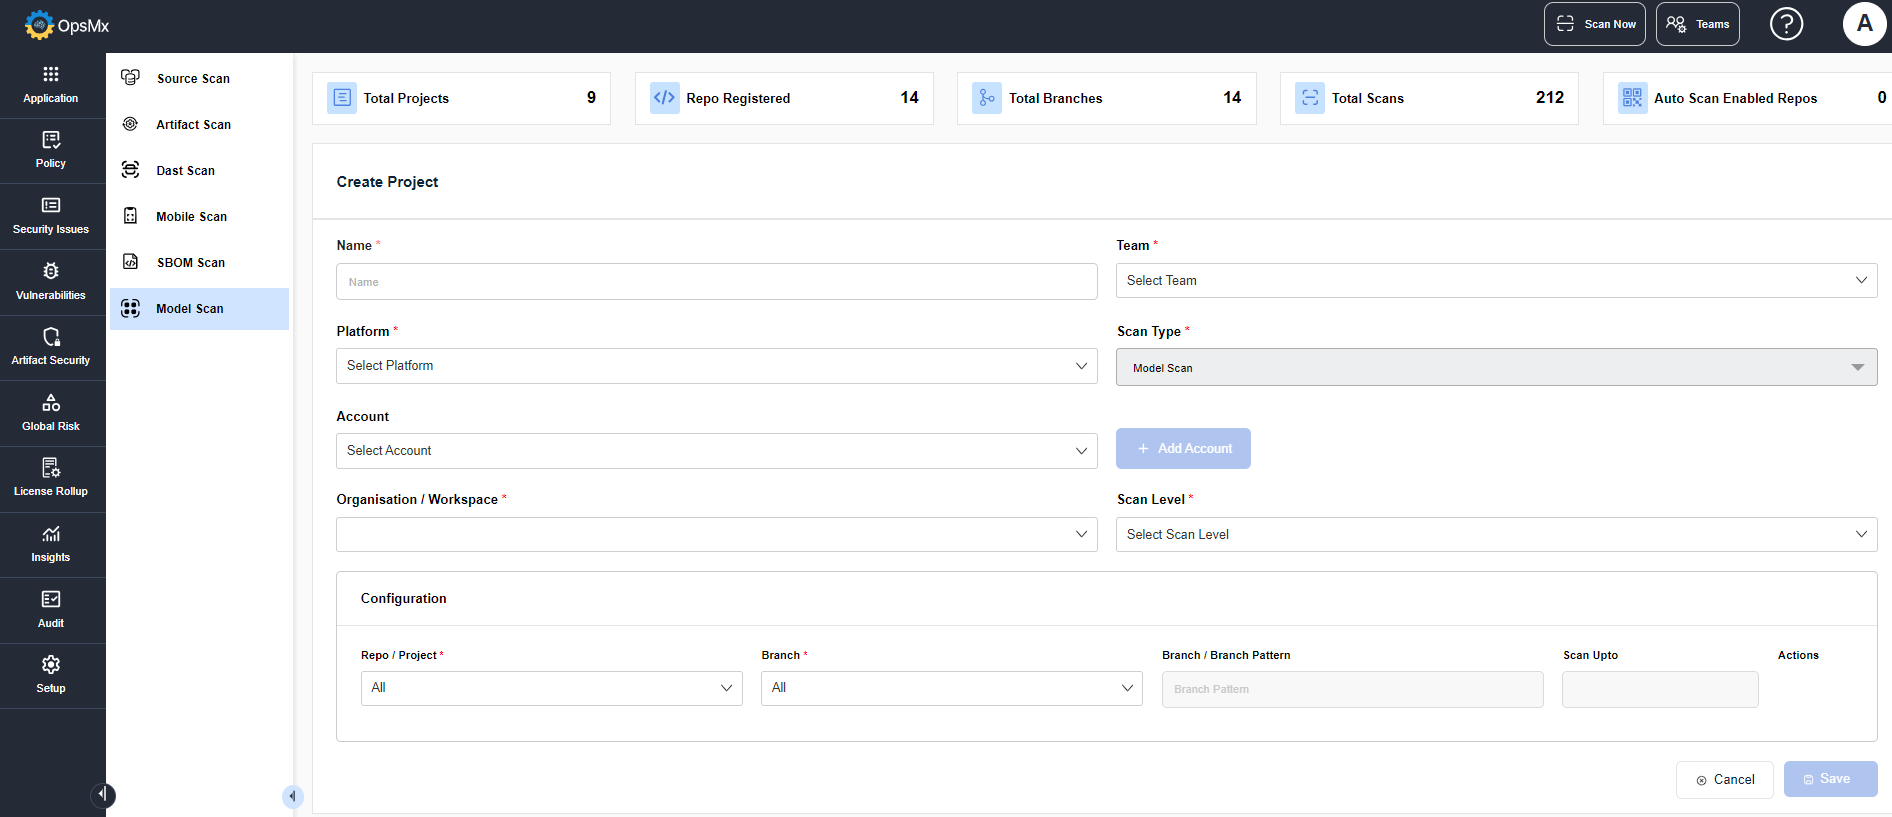Expand the Select Scan Level dropdown
This screenshot has height=817, width=1892.
click(x=1496, y=535)
